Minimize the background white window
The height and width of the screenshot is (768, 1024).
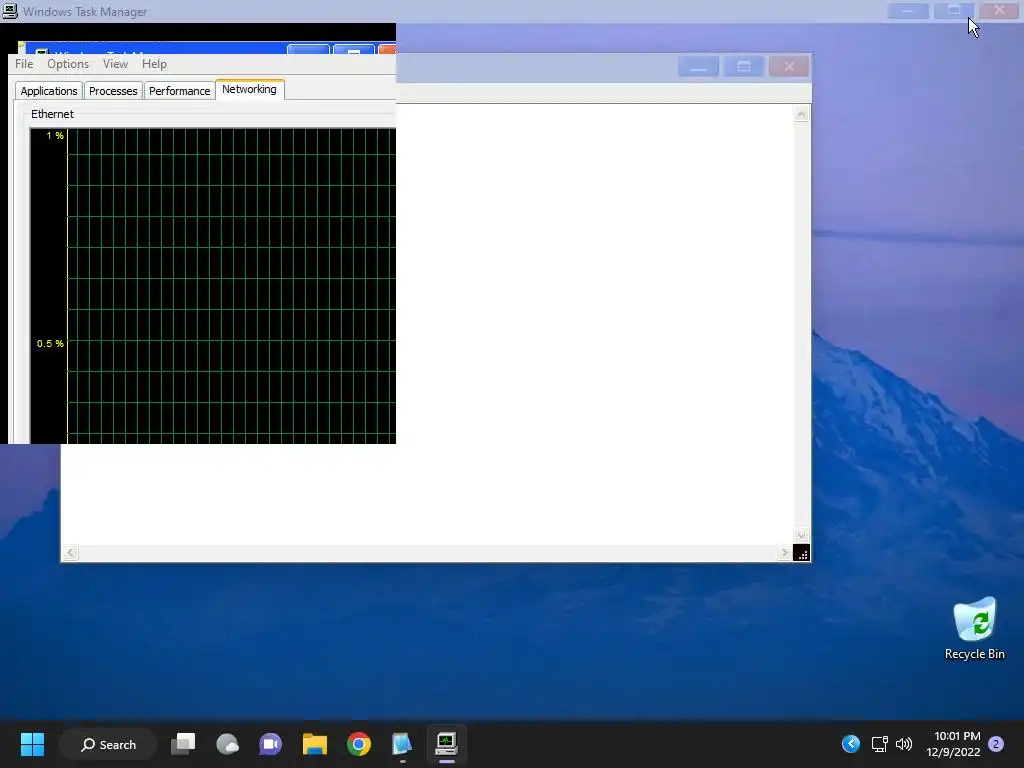[x=698, y=67]
